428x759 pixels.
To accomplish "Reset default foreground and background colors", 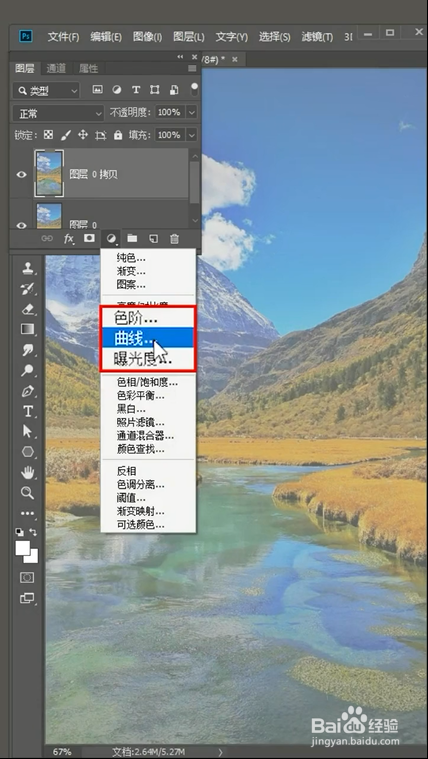I will click(19, 531).
